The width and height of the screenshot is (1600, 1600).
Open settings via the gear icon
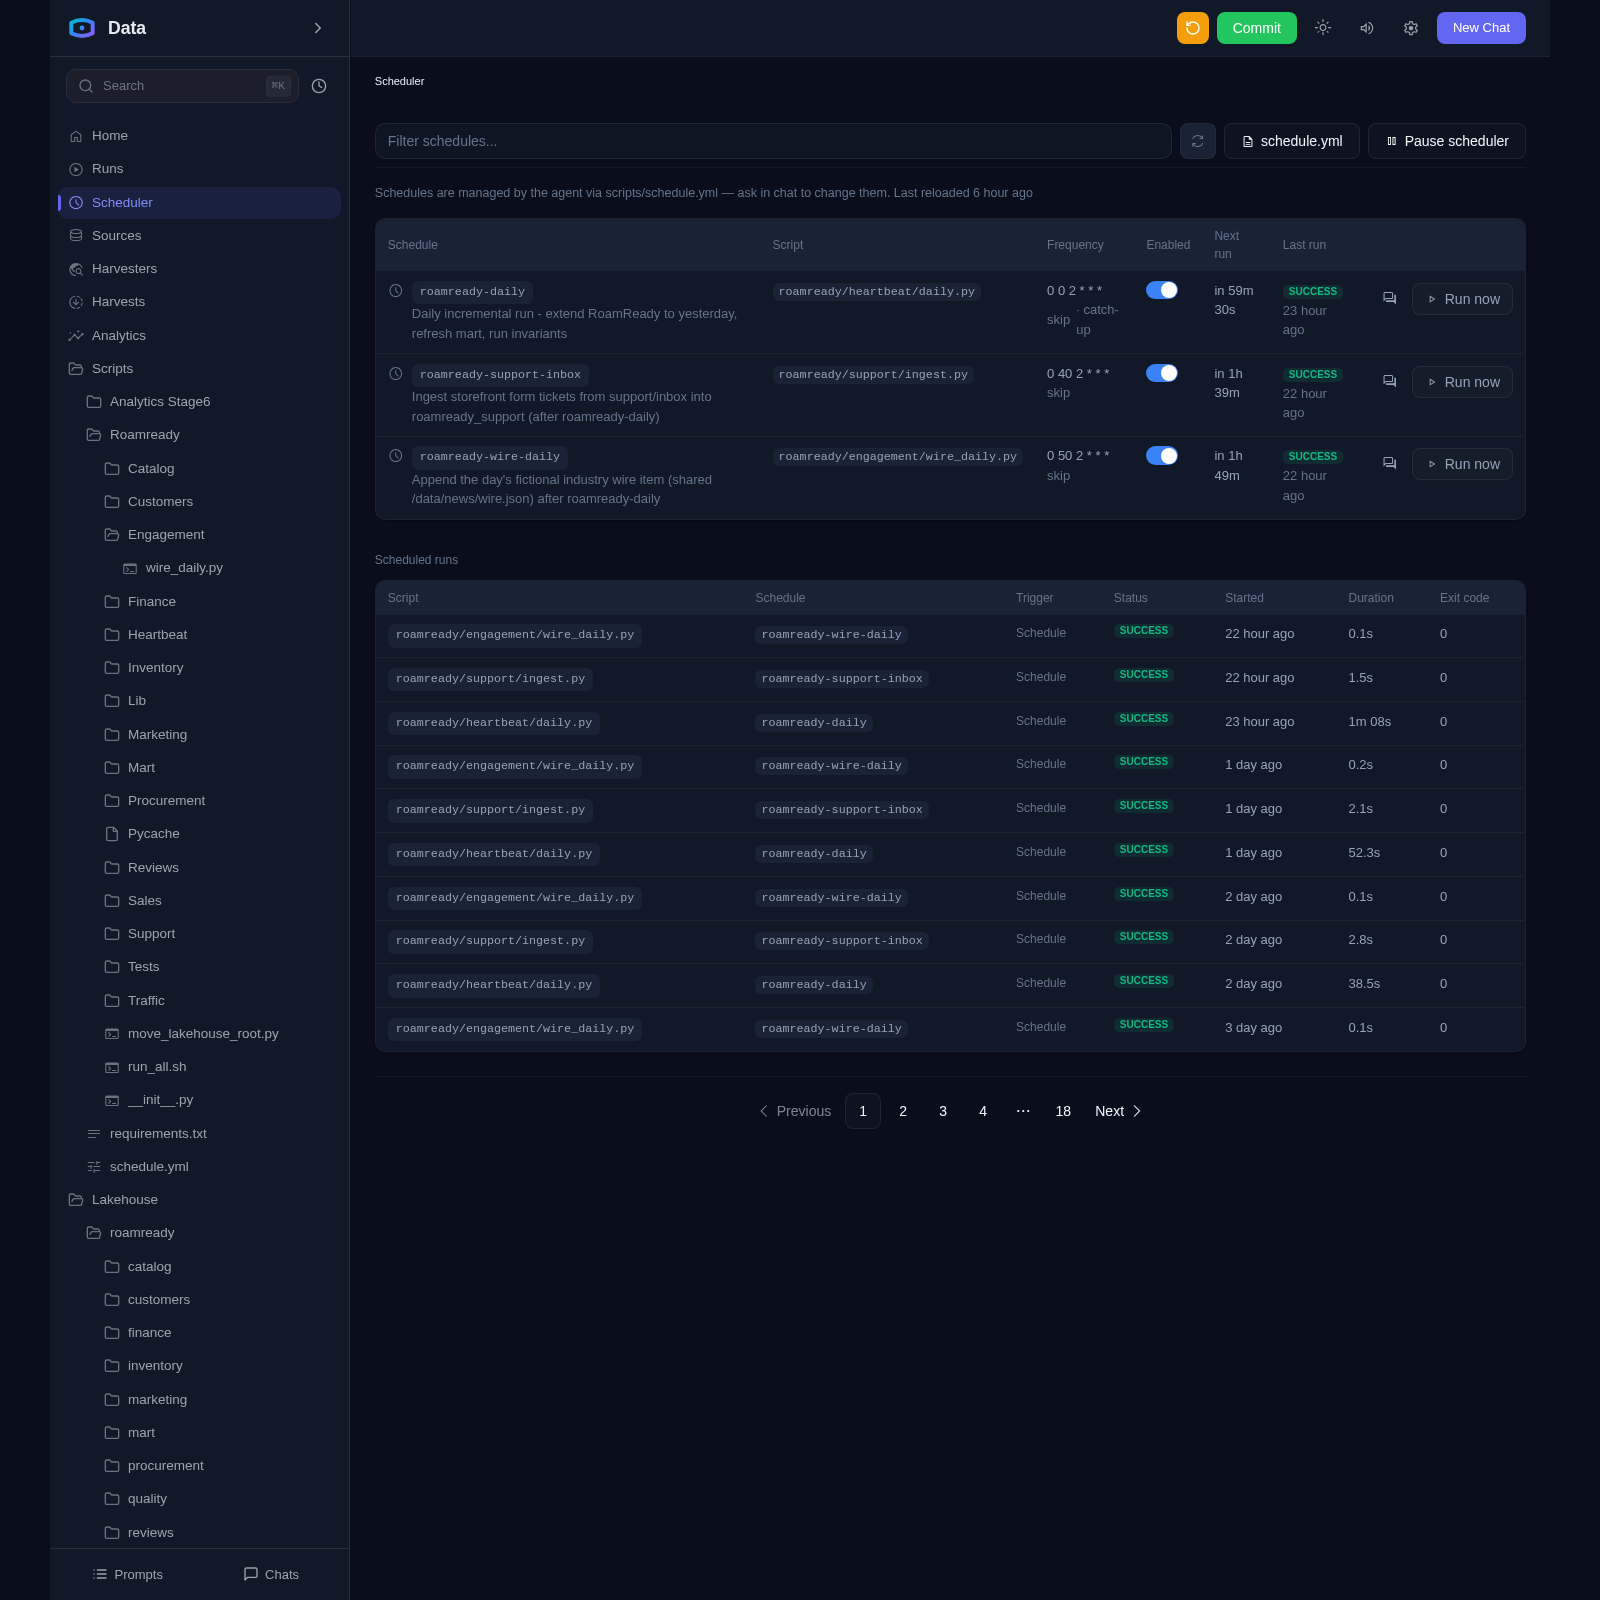(1411, 28)
